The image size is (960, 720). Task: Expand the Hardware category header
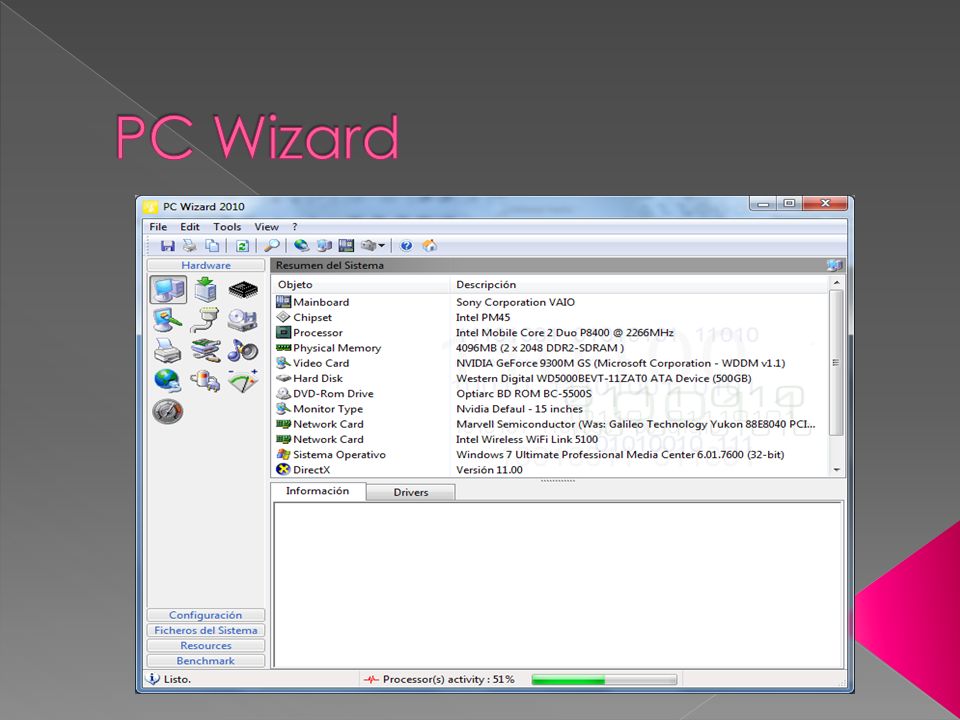206,265
